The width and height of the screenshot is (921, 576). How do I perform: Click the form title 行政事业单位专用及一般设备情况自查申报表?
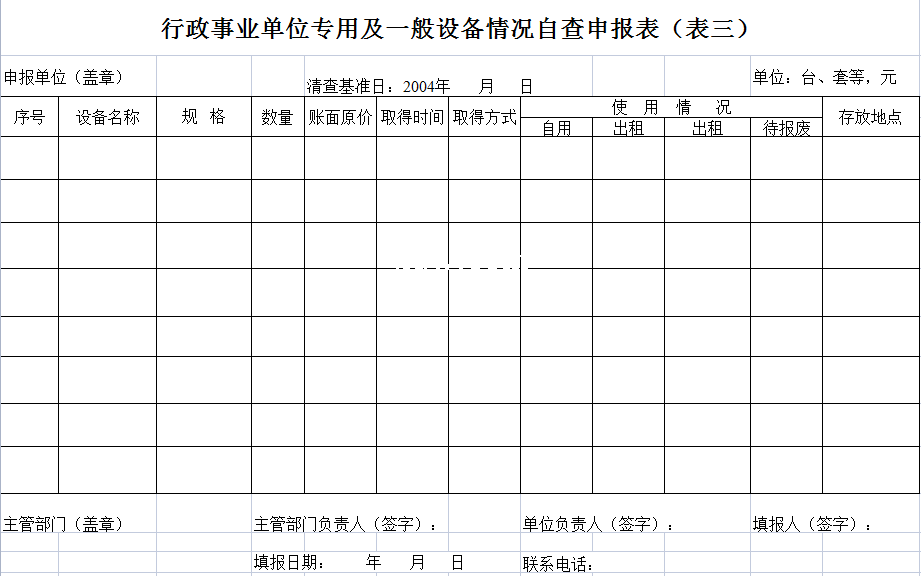coord(455,29)
